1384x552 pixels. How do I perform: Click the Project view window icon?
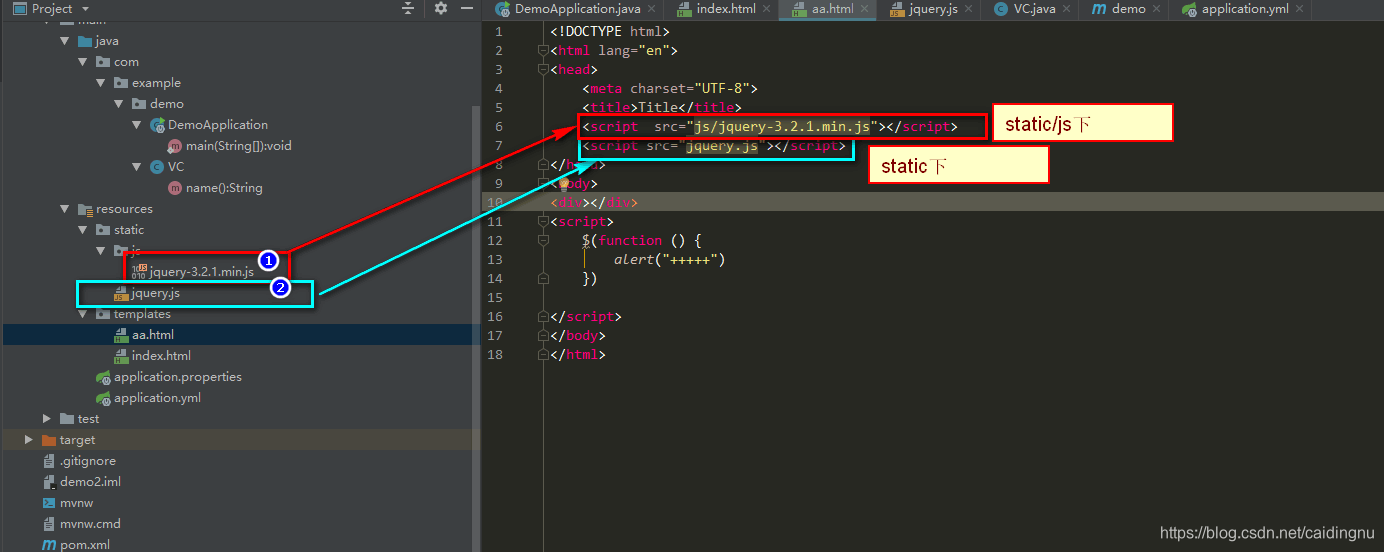pos(19,9)
